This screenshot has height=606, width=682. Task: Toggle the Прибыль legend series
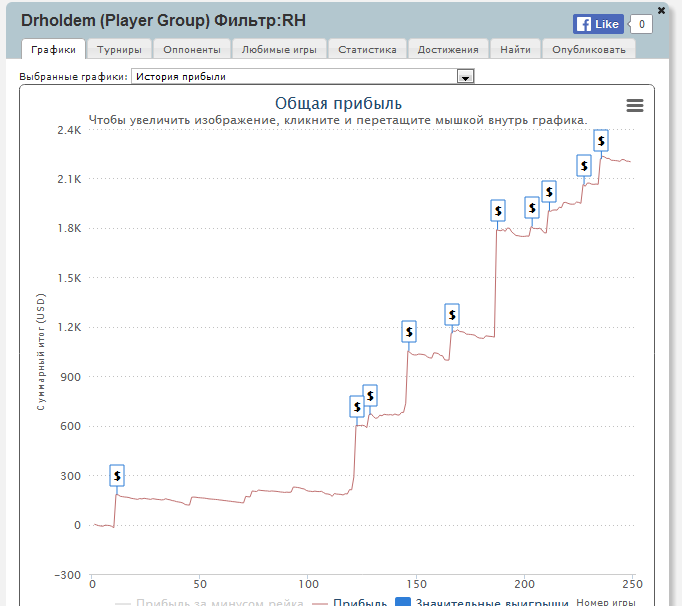coord(350,602)
